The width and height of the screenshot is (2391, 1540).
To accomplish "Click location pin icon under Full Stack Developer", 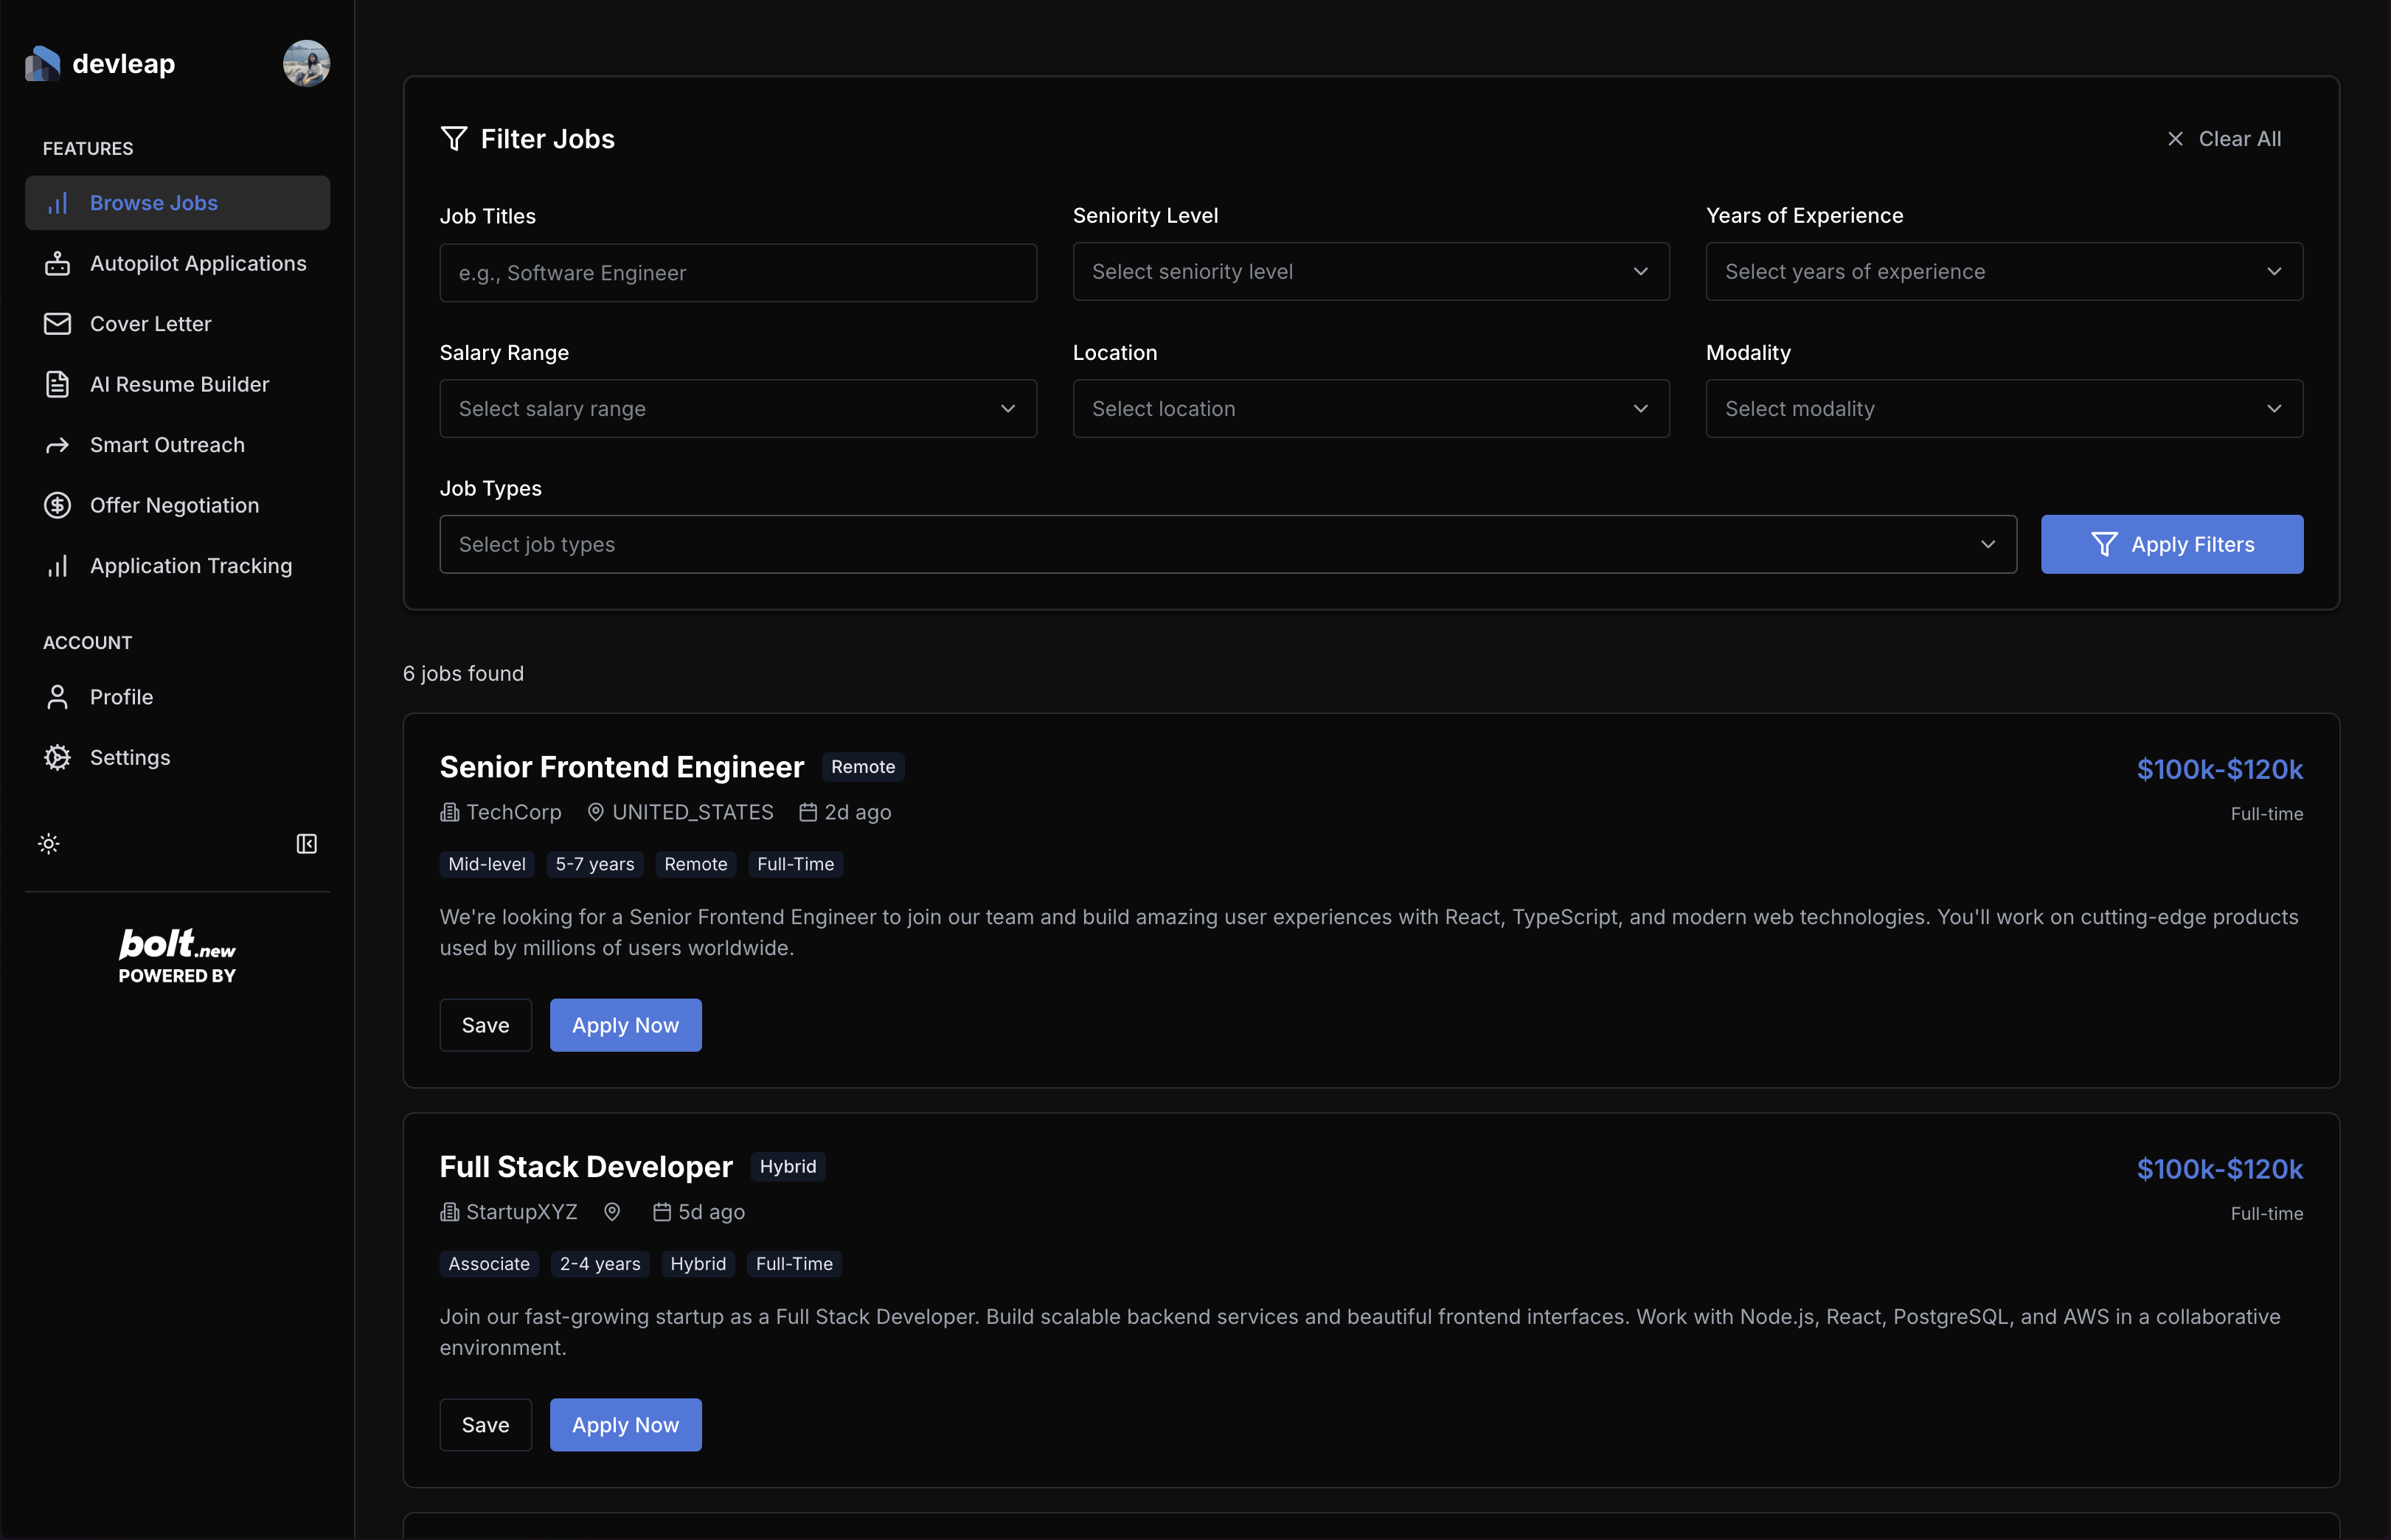I will coord(612,1212).
